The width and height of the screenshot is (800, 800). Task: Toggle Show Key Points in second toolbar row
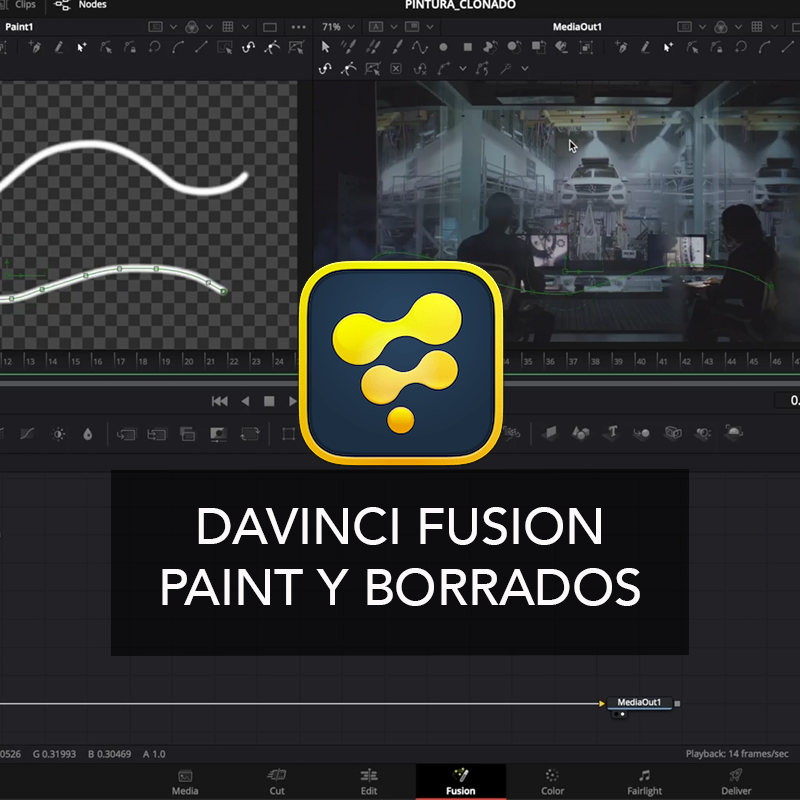click(325, 68)
